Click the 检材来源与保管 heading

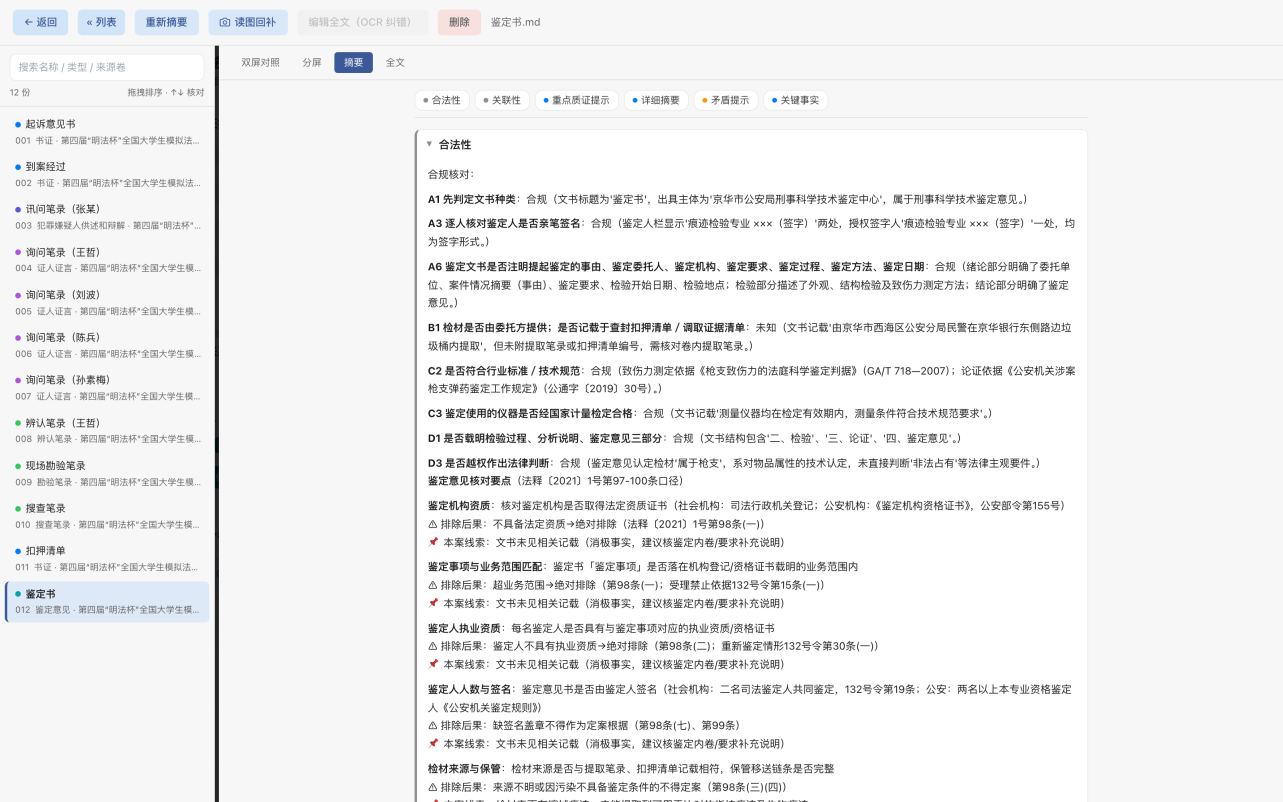tap(464, 768)
